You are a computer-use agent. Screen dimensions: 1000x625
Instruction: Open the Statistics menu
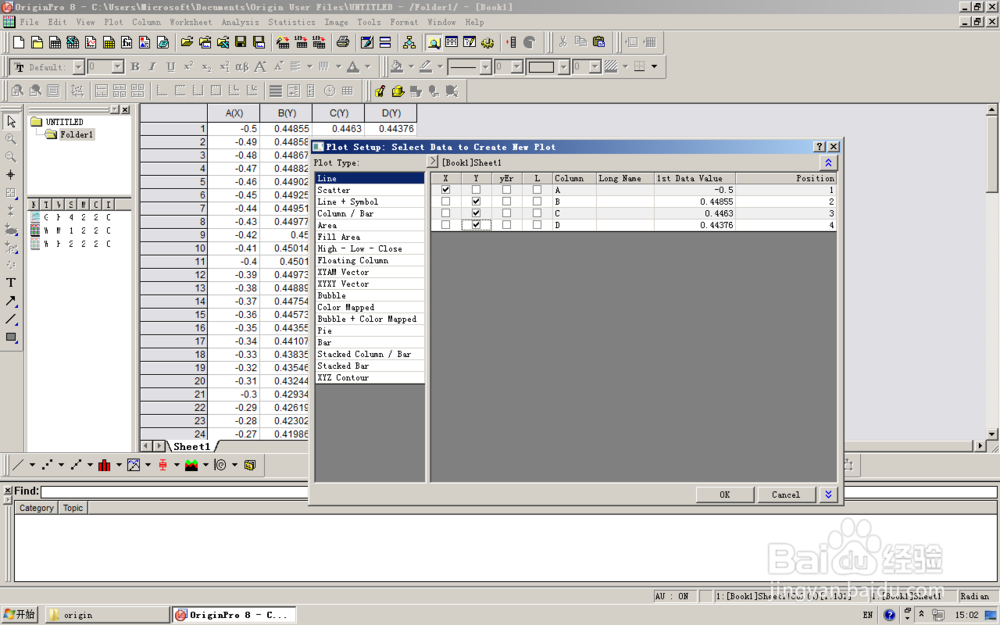[x=291, y=22]
